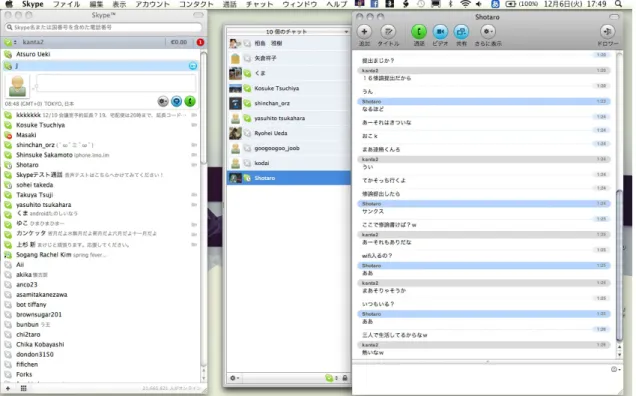Open the gear options button in contact card

click(x=163, y=101)
